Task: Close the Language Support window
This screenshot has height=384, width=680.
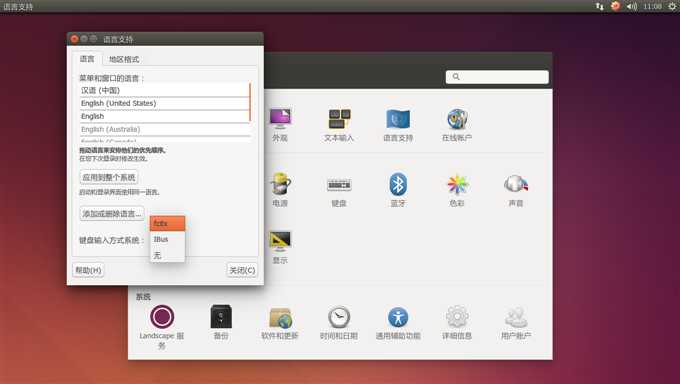Action: tap(74, 39)
